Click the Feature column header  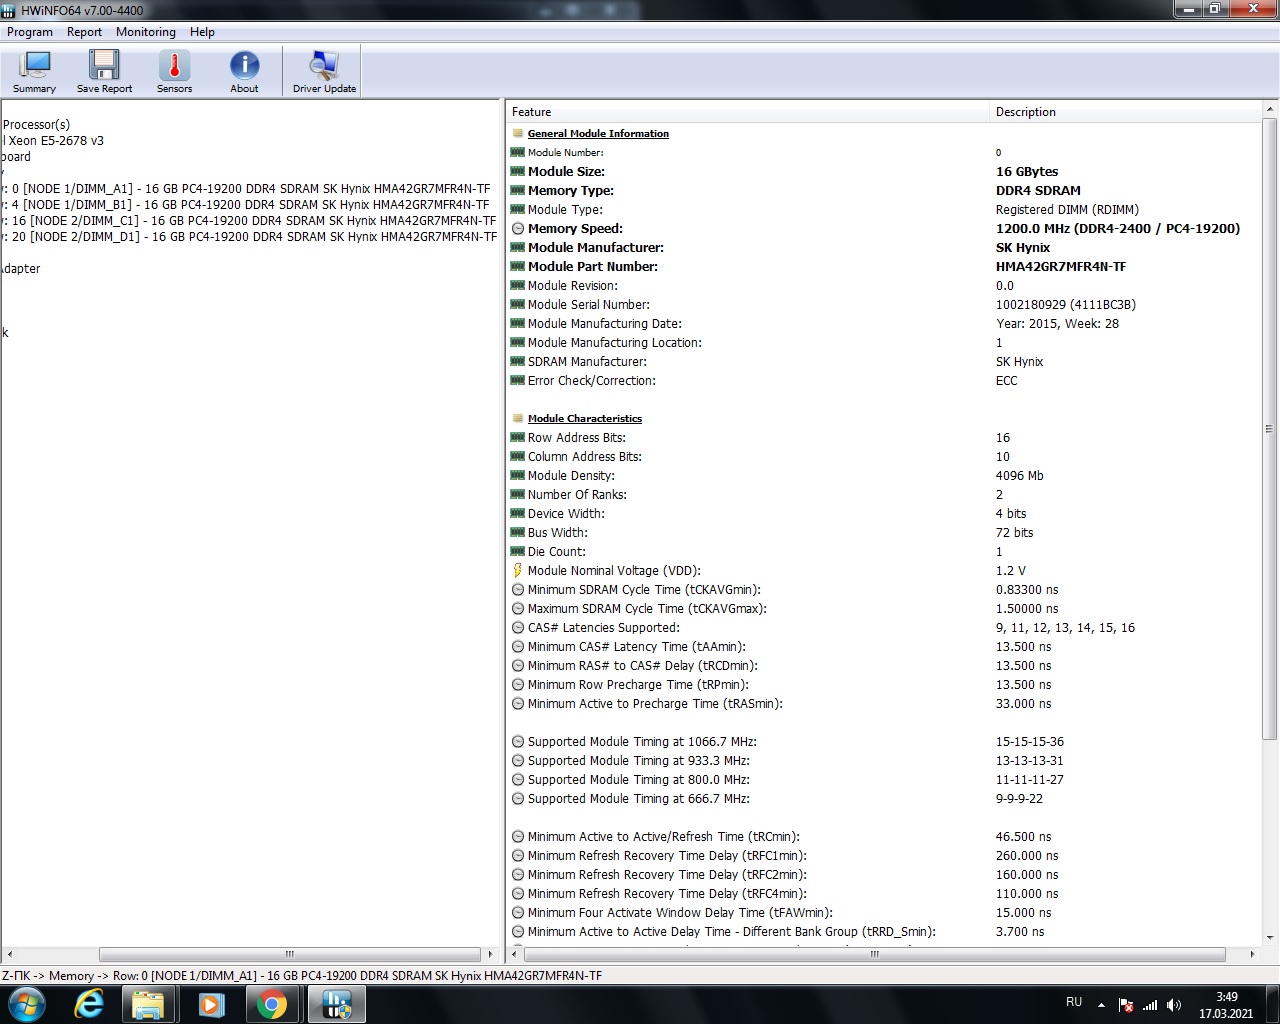click(748, 112)
